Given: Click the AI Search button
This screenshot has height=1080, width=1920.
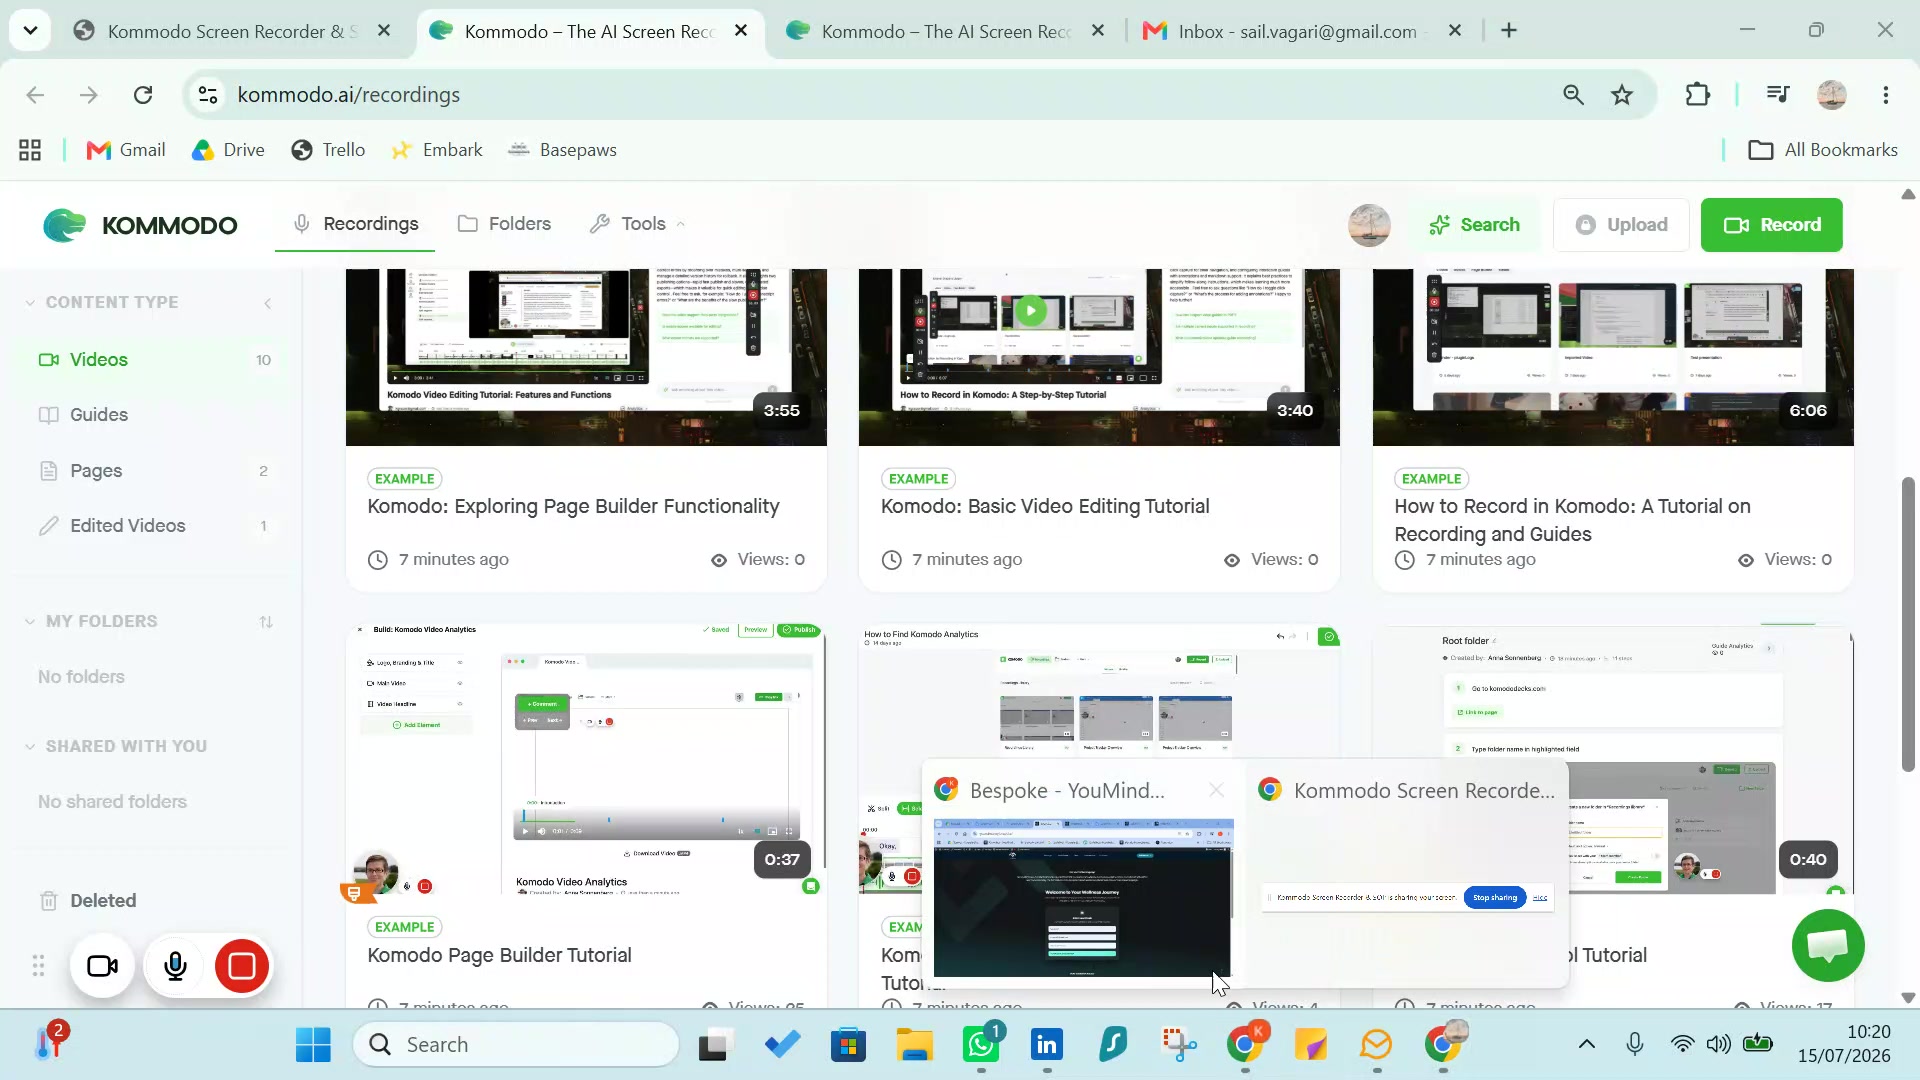Looking at the screenshot, I should pos(1474,225).
